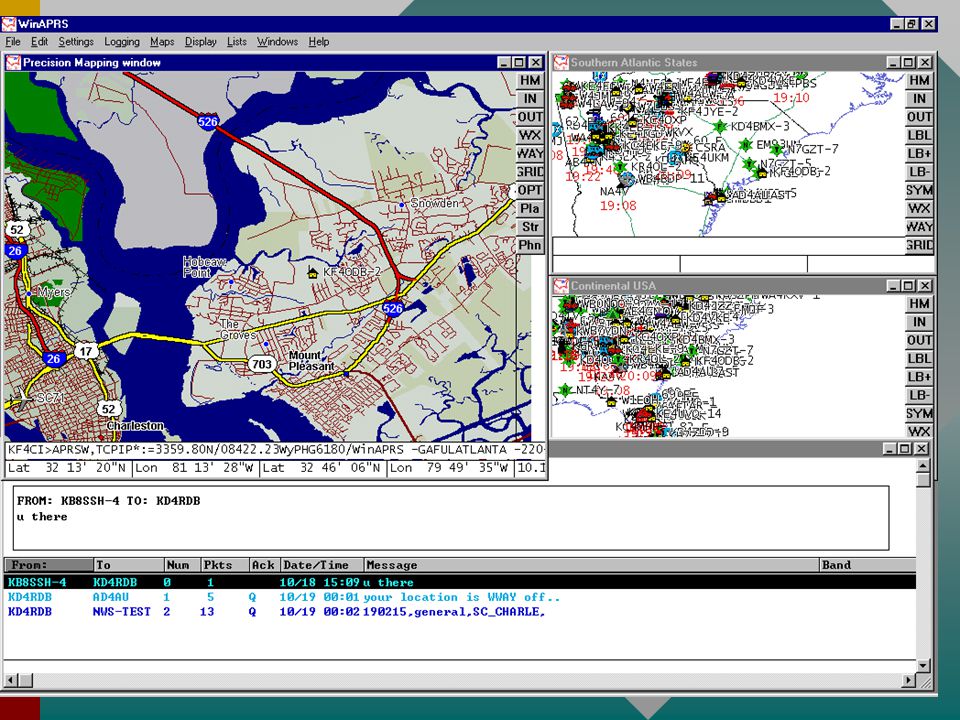Click LBL button in Southern Atlantic States window

pos(919,136)
